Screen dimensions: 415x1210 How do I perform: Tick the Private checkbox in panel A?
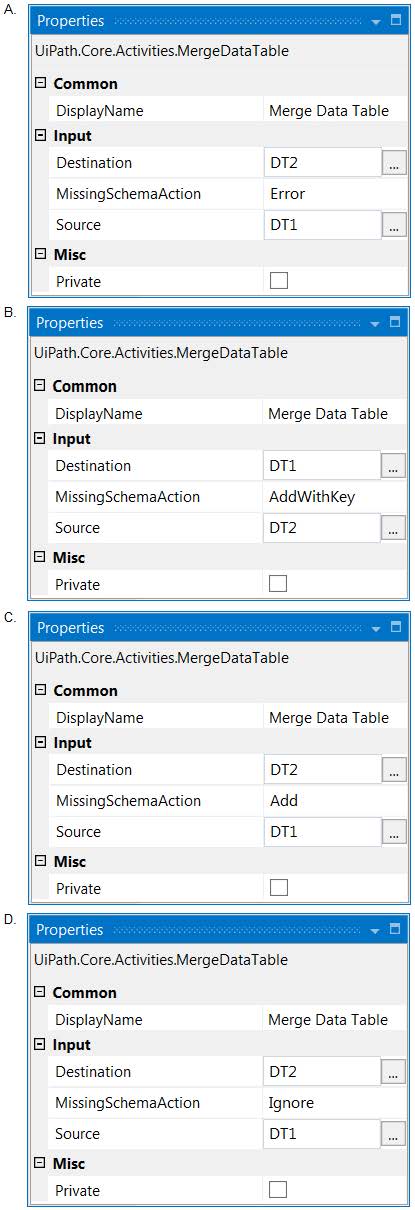(x=279, y=281)
